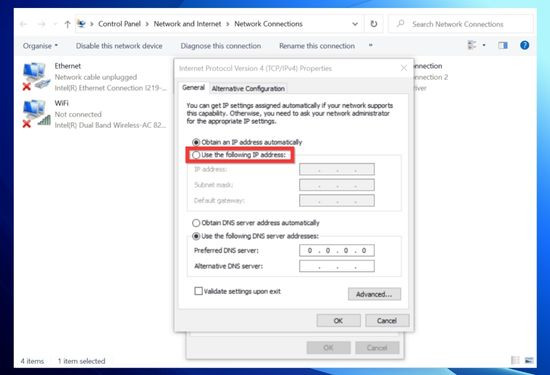
Task: Go back using the back arrow
Action: tap(24, 24)
